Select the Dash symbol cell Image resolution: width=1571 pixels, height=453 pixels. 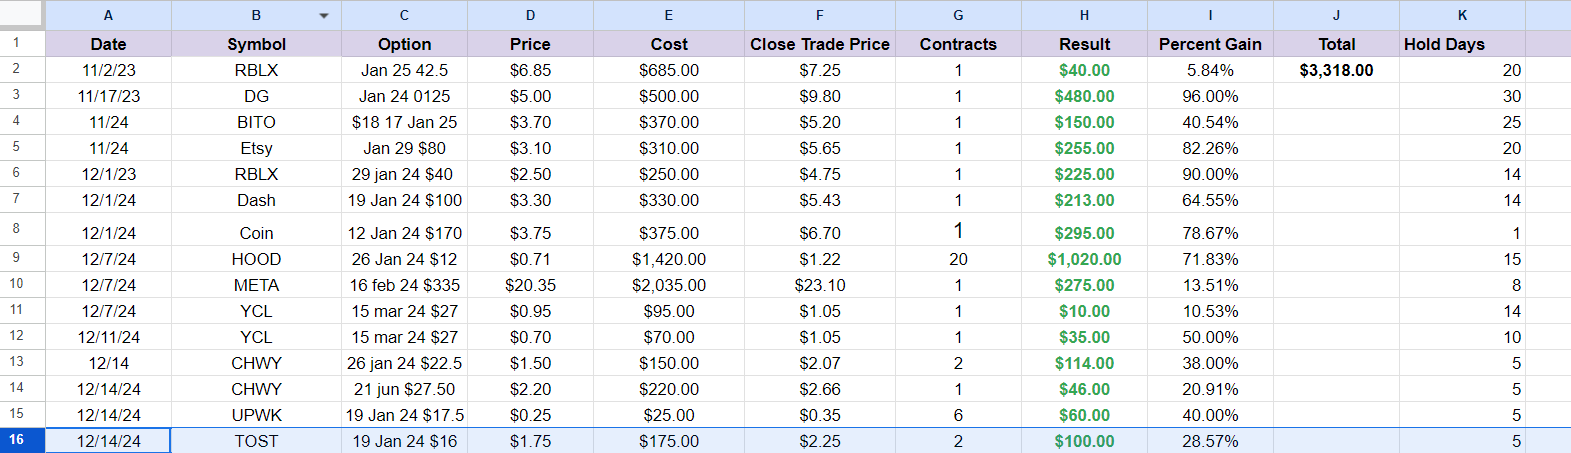pyautogui.click(x=256, y=200)
